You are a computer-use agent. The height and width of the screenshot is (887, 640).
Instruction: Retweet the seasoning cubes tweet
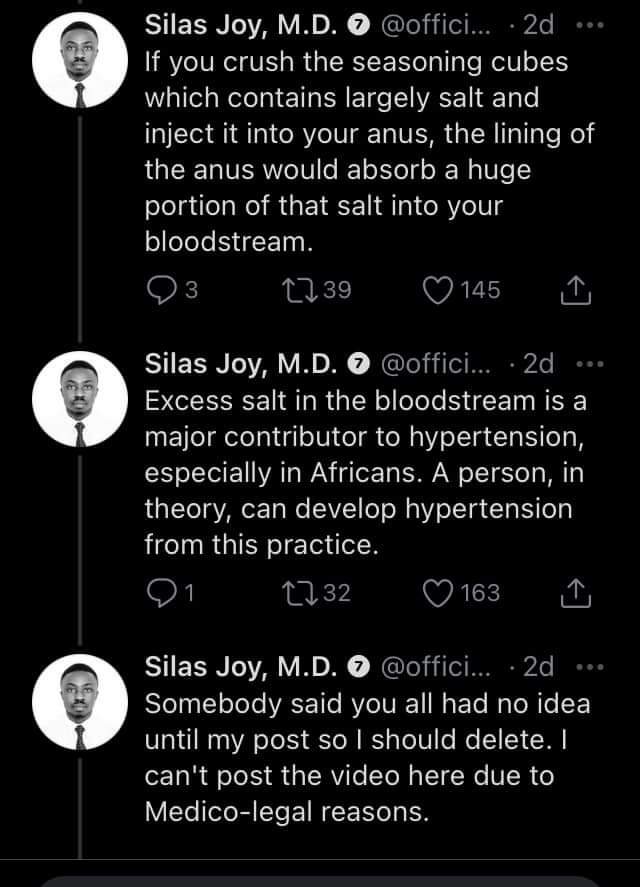[300, 290]
